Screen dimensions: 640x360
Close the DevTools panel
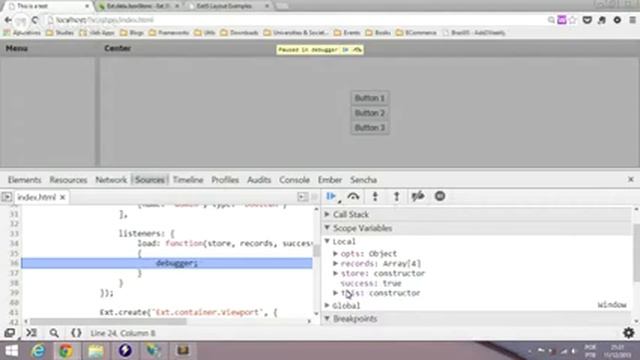(x=631, y=179)
